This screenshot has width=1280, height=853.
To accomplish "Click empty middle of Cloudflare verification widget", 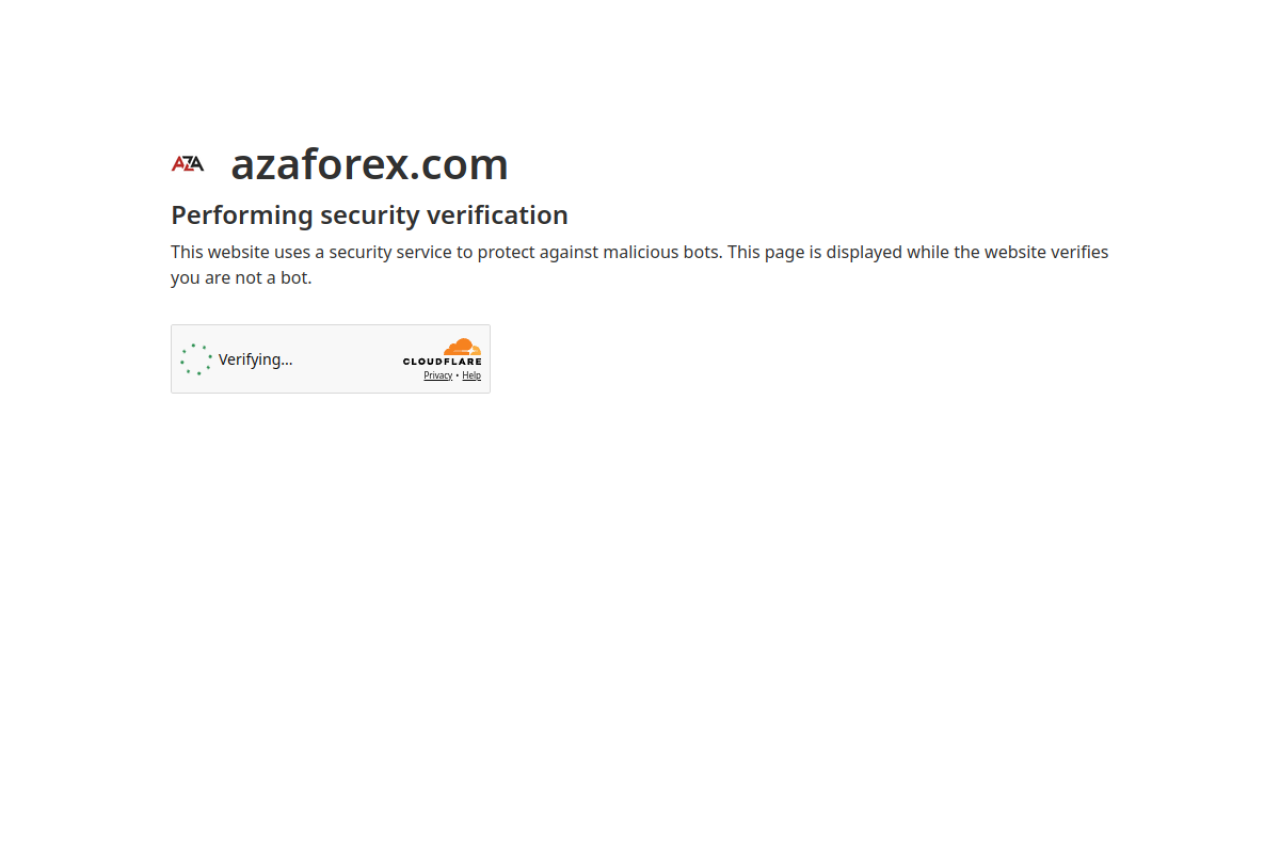I will [x=345, y=359].
